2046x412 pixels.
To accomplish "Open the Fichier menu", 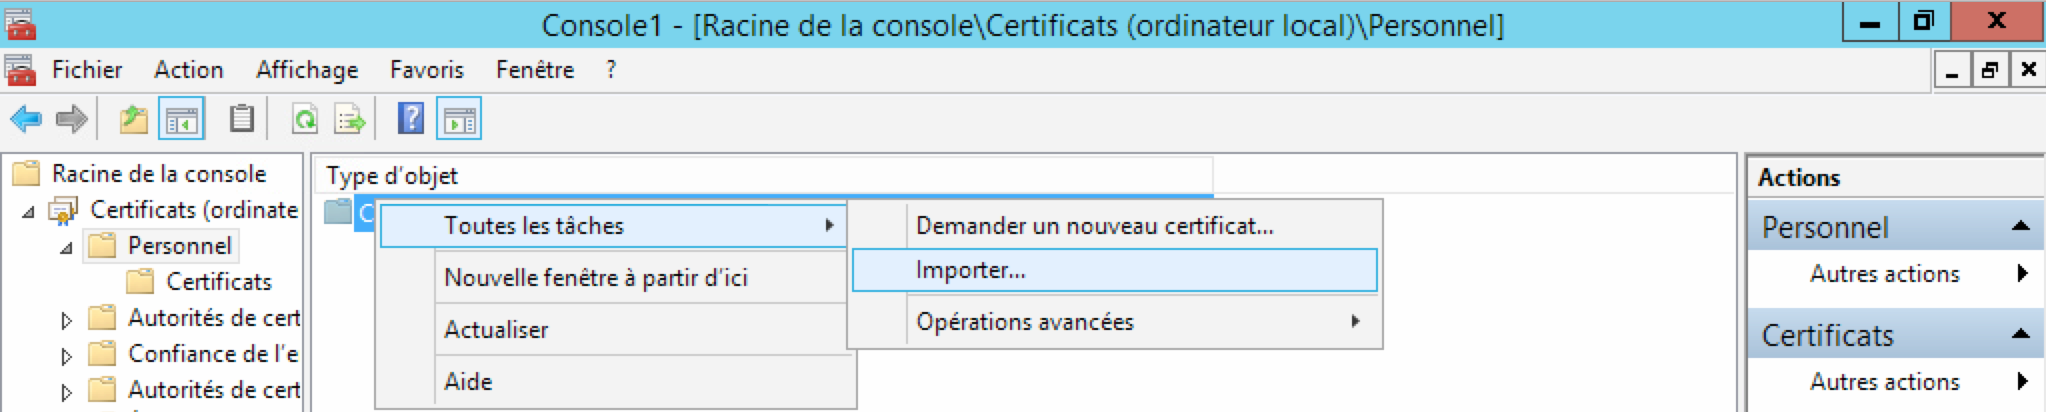I will 87,70.
